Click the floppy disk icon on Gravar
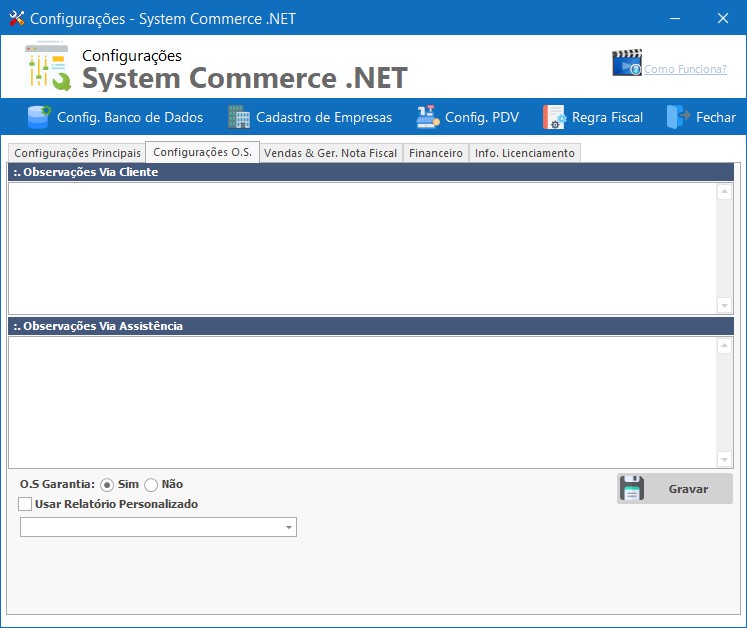 click(632, 489)
